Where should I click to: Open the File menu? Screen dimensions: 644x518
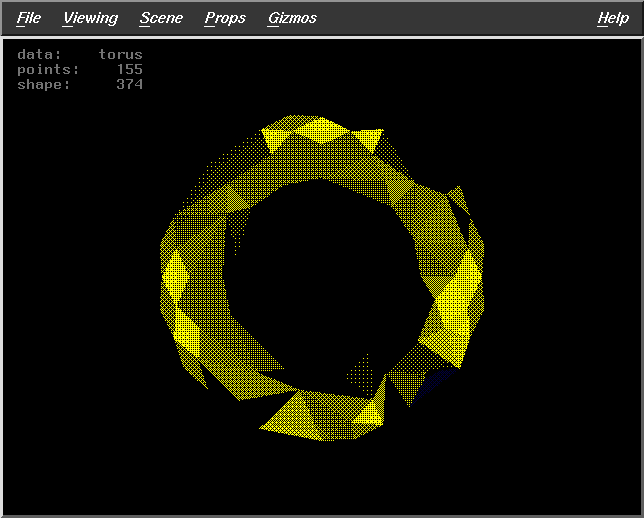(x=29, y=18)
